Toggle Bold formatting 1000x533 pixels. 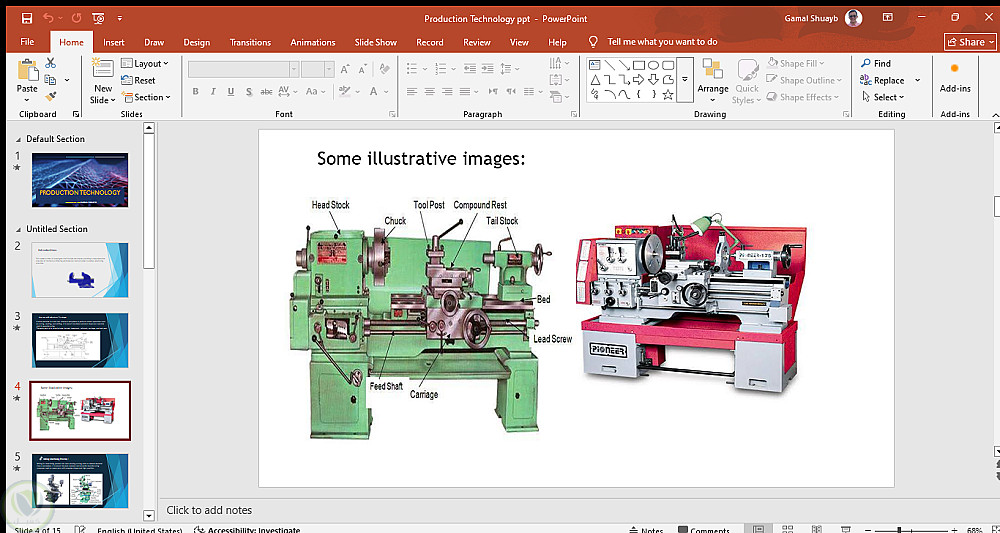[196, 91]
